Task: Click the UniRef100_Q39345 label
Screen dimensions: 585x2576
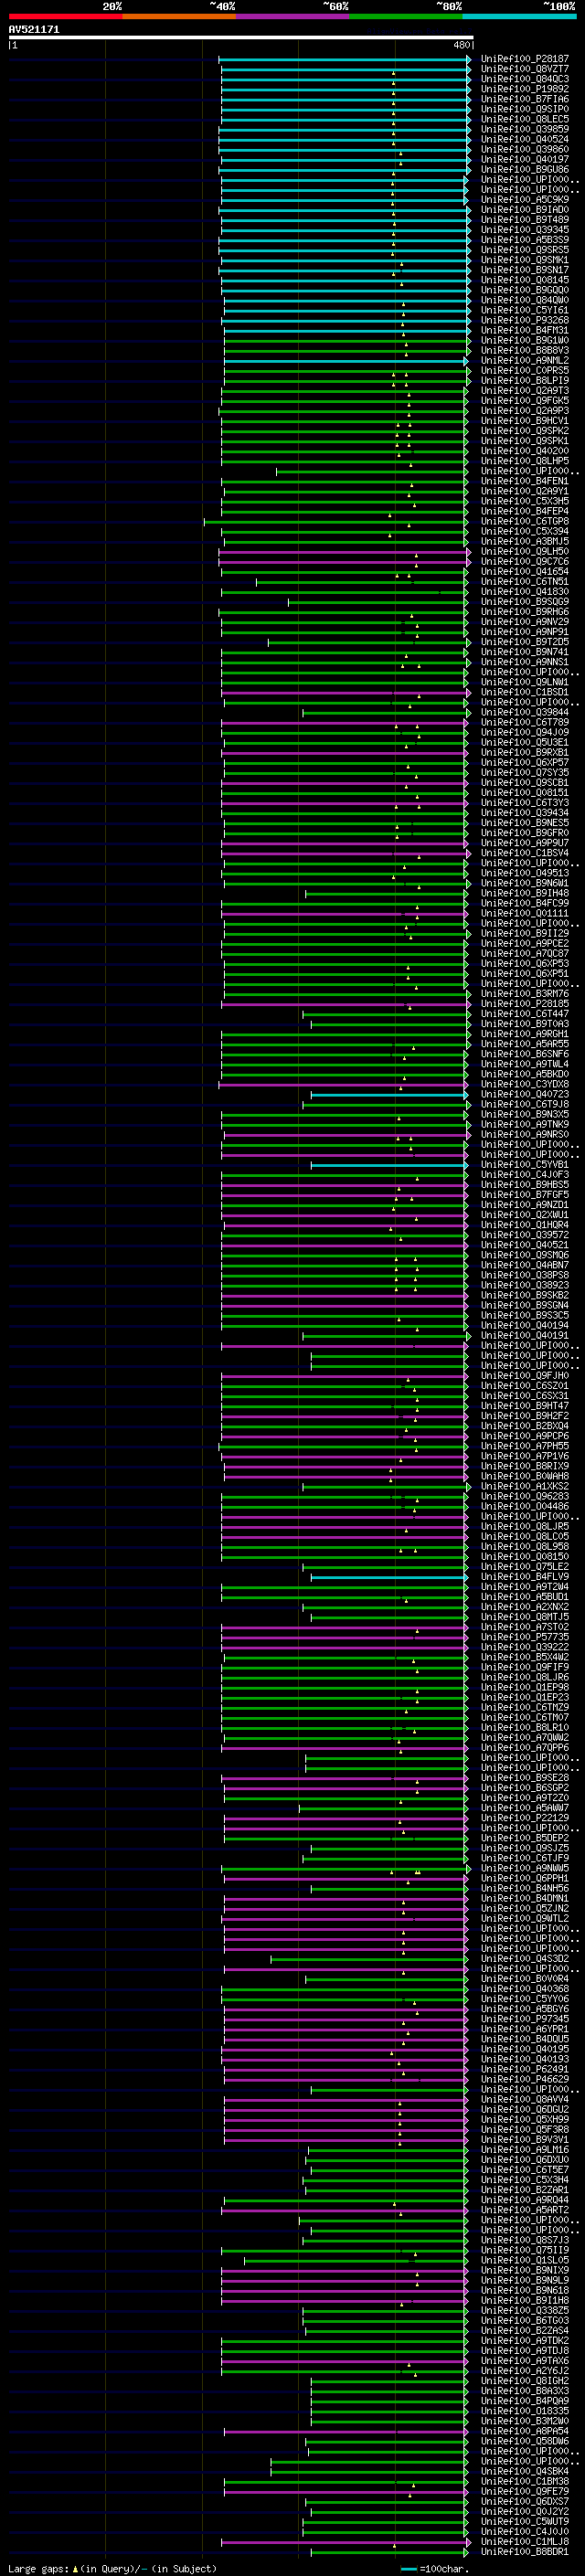Action: [525, 230]
